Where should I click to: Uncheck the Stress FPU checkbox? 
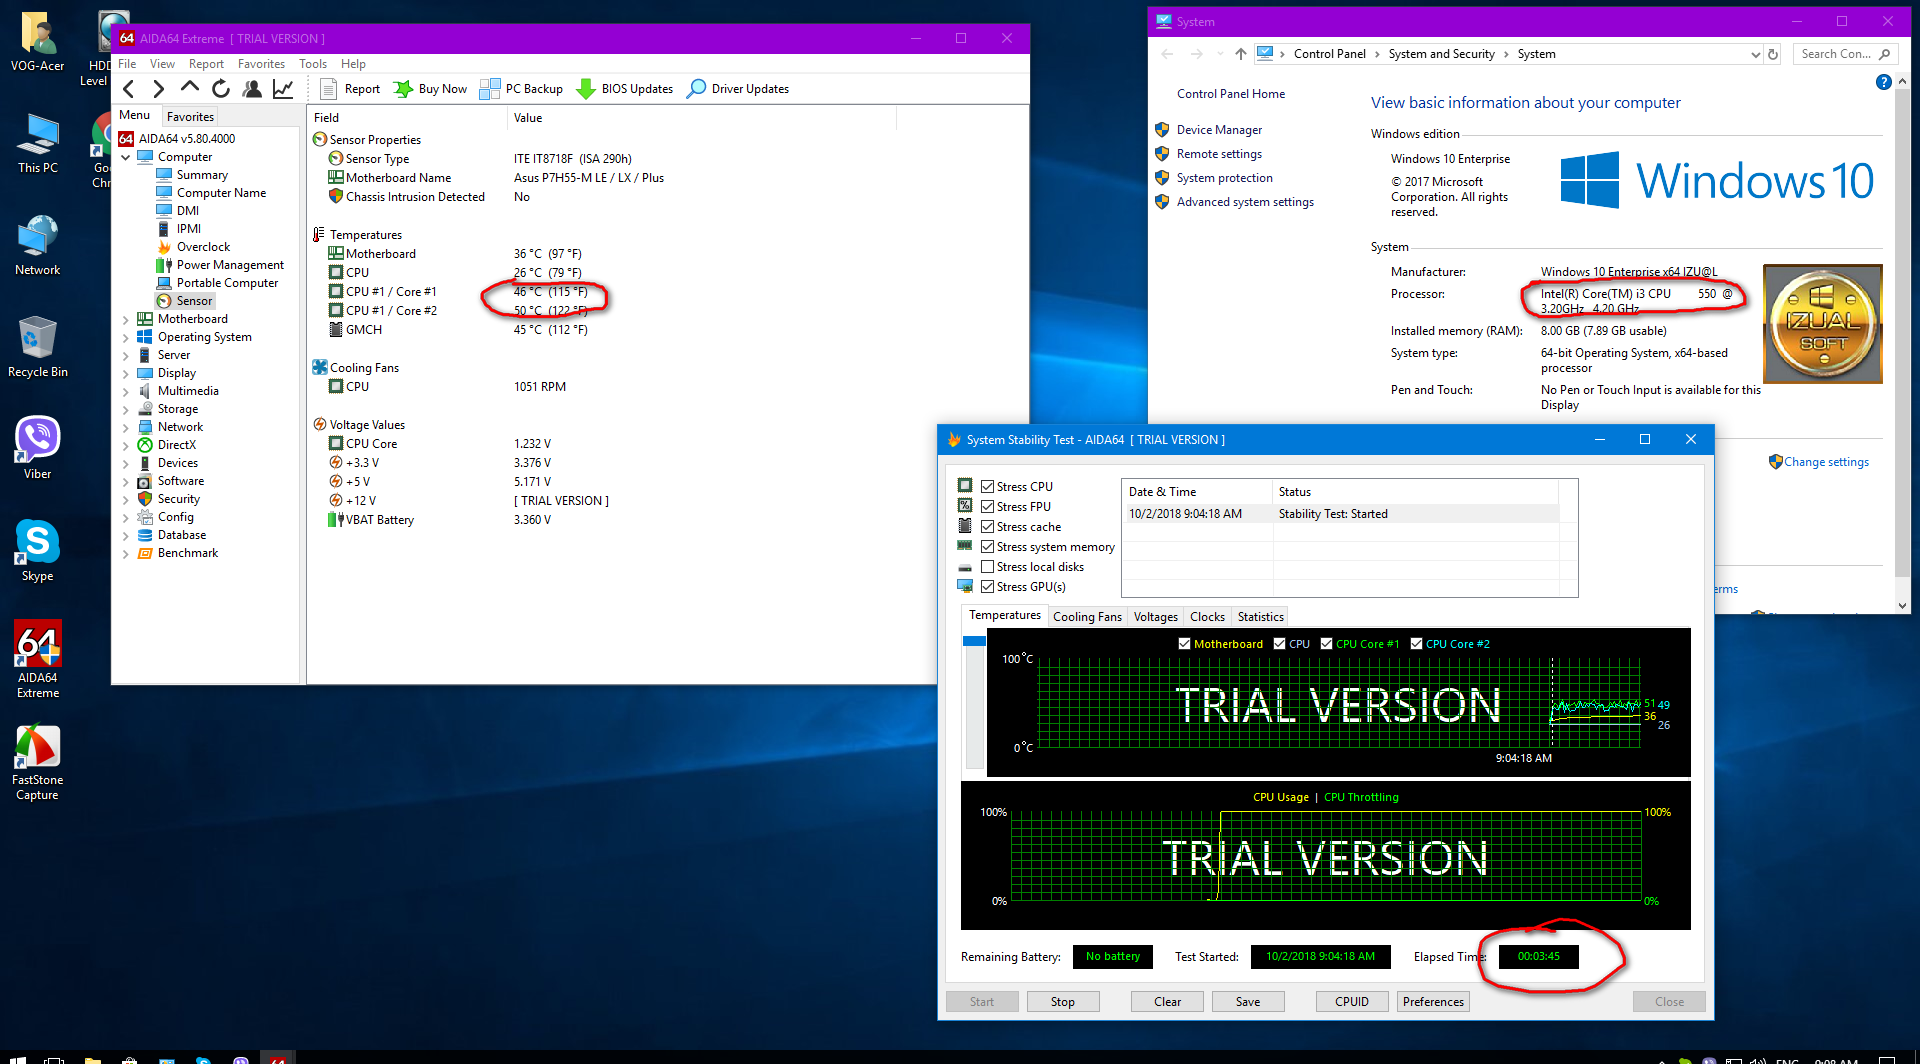click(988, 507)
